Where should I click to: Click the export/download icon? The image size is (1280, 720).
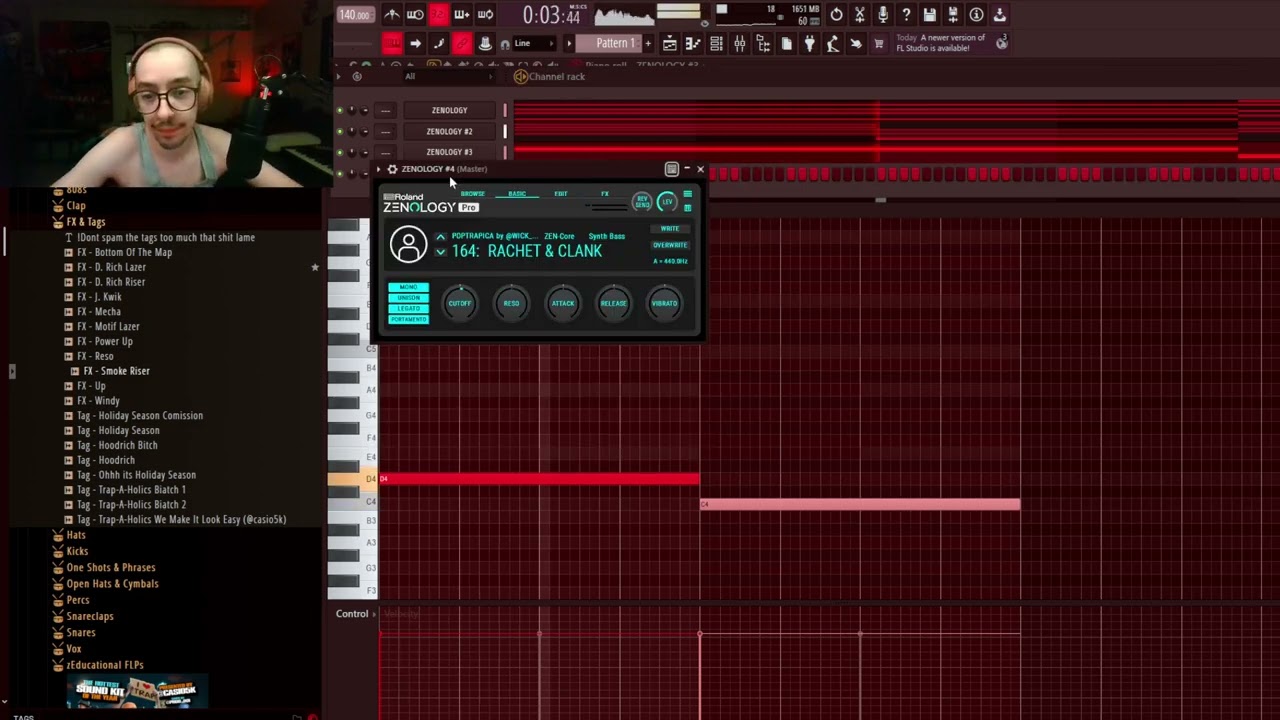(999, 14)
